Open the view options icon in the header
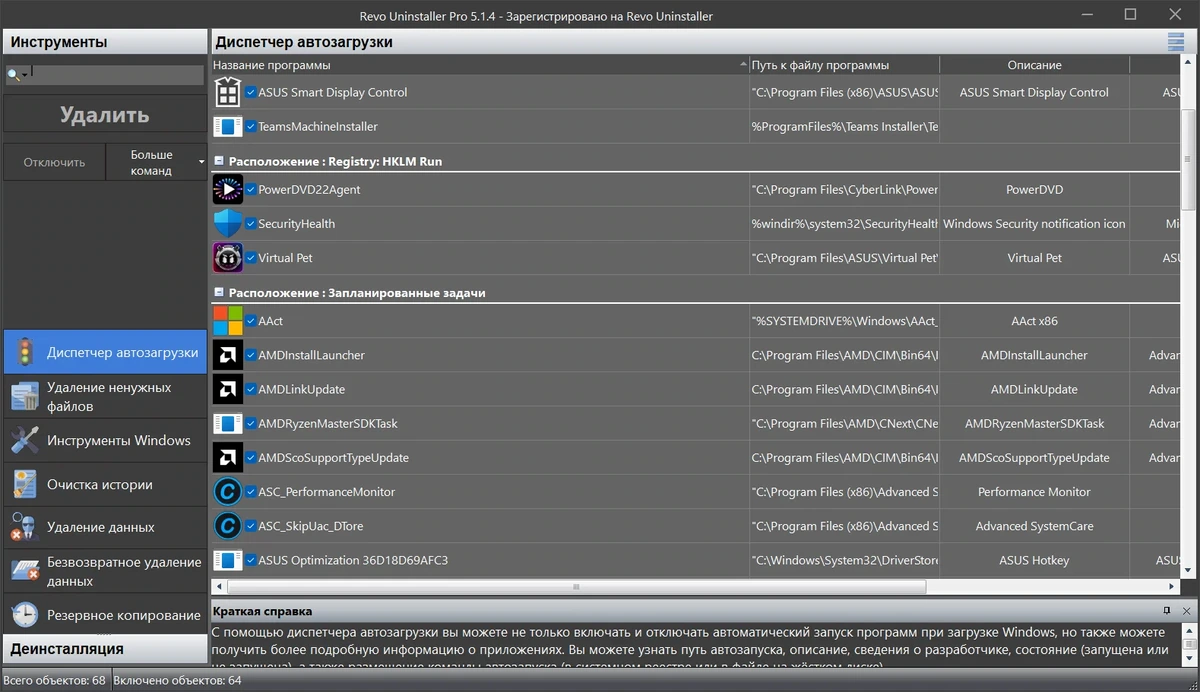Image resolution: width=1200 pixels, height=692 pixels. tap(1175, 42)
